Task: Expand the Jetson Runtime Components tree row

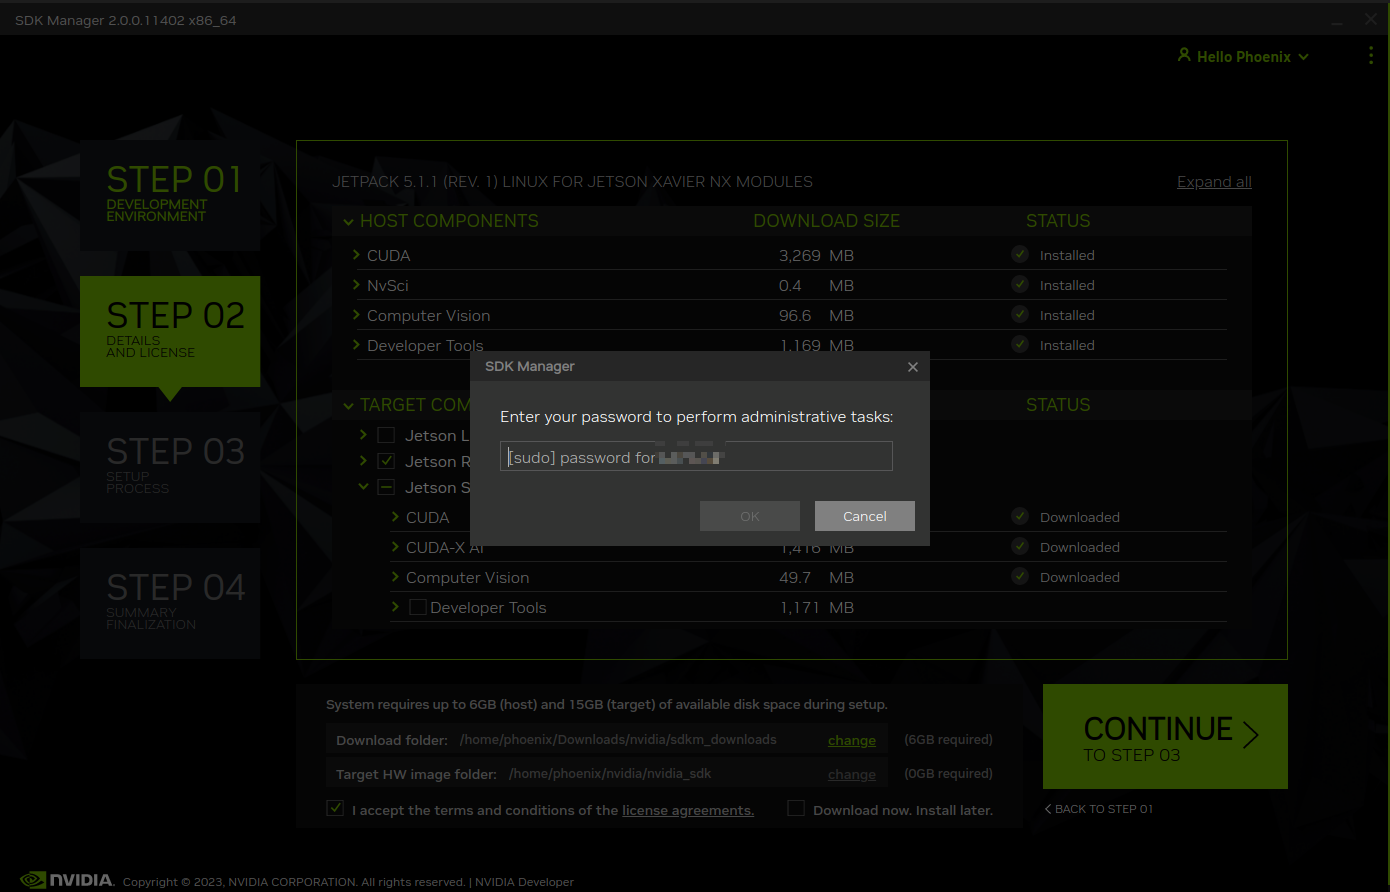Action: (363, 461)
